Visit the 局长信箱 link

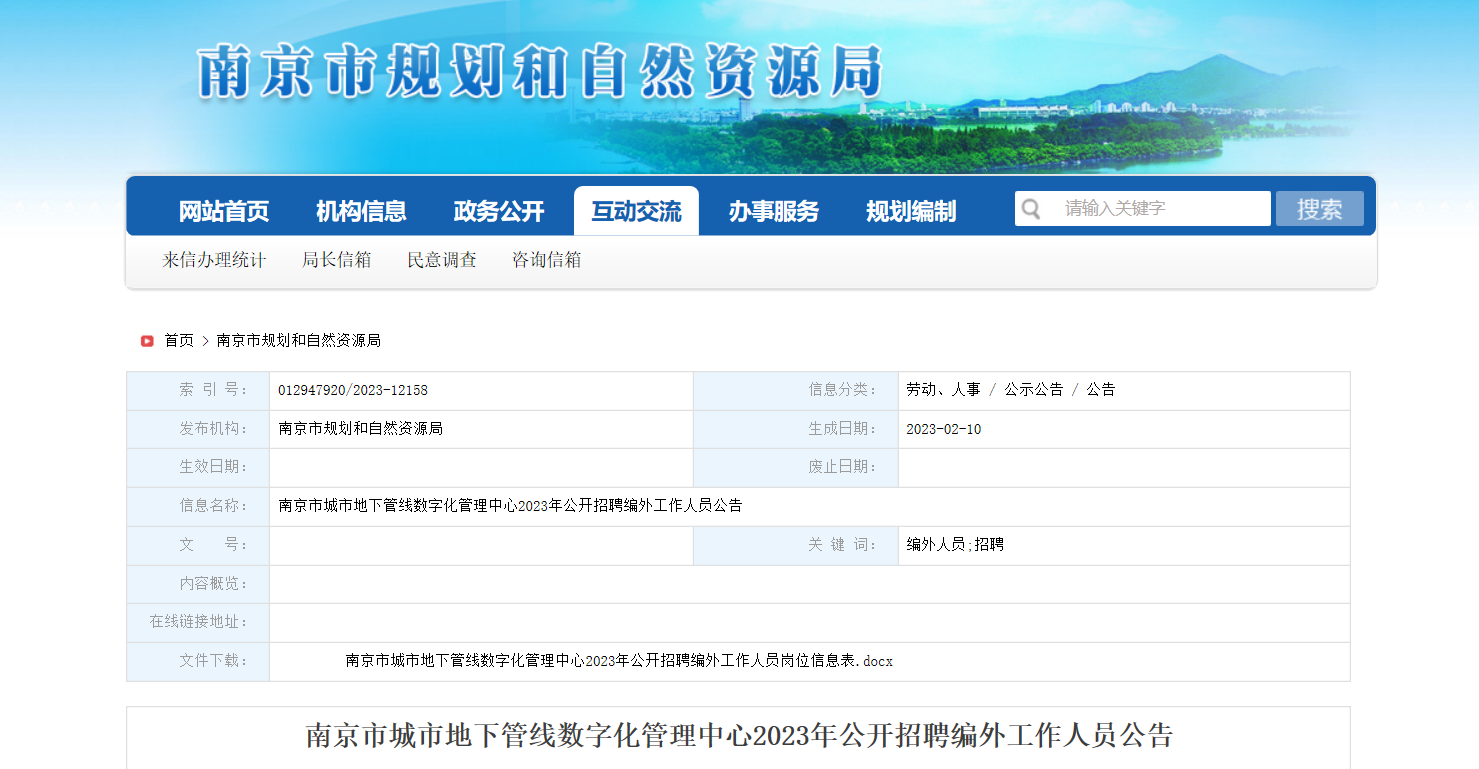point(337,260)
